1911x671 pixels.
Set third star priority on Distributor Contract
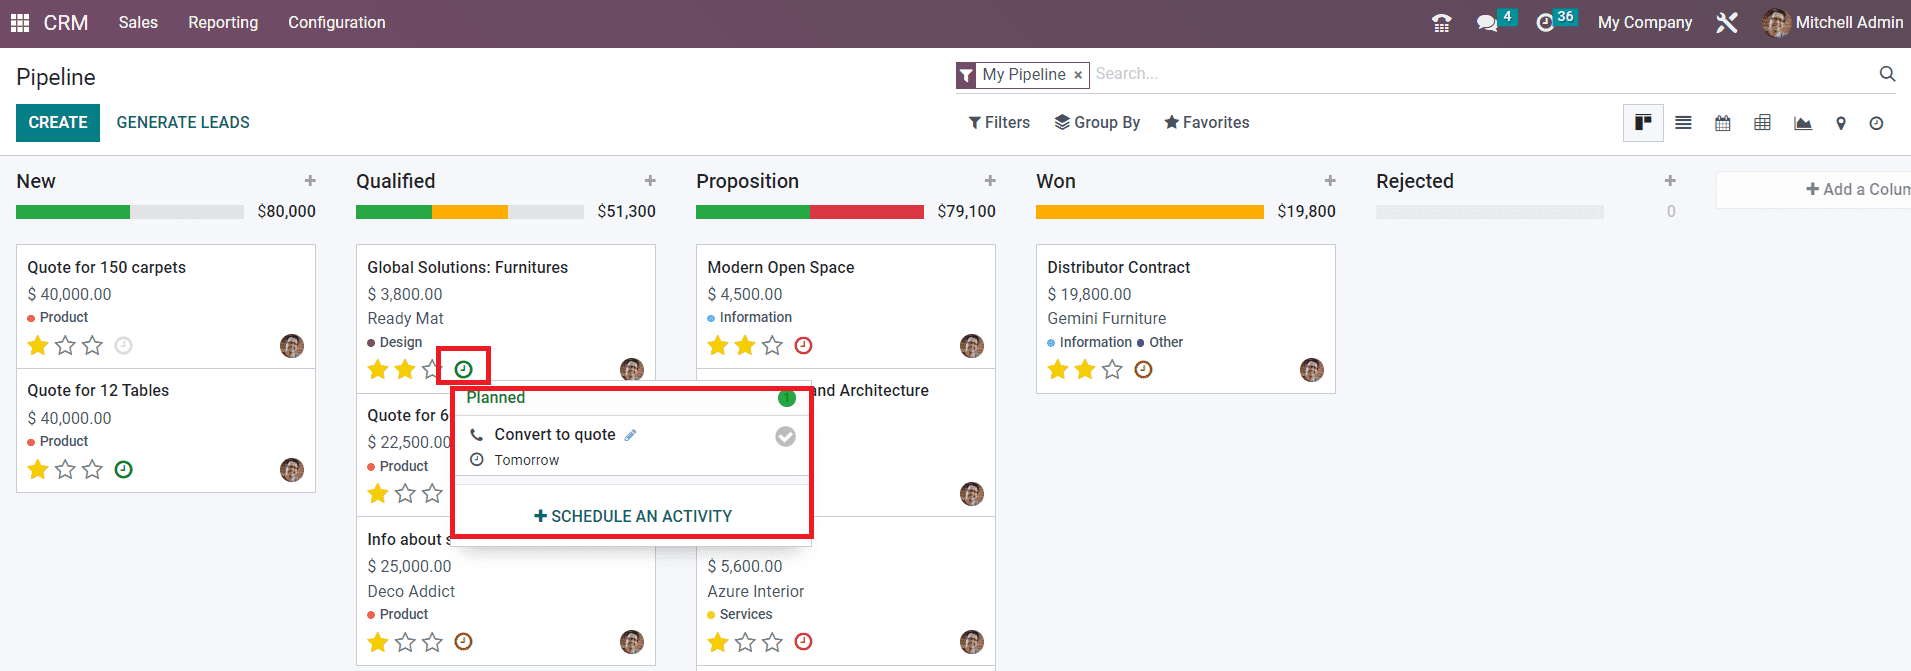click(x=1112, y=370)
